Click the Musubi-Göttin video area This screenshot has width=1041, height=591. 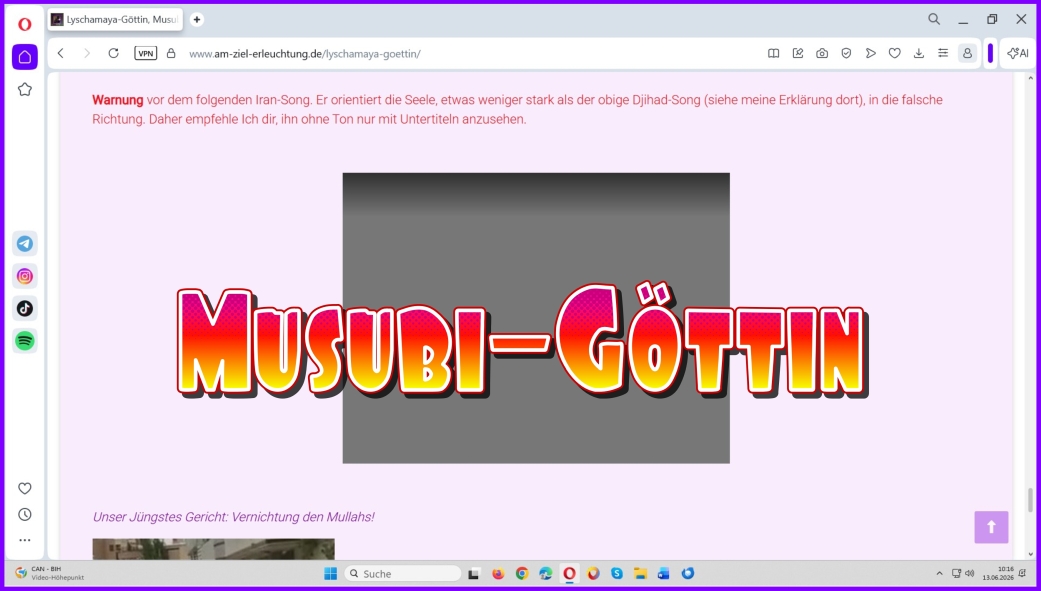click(x=536, y=318)
